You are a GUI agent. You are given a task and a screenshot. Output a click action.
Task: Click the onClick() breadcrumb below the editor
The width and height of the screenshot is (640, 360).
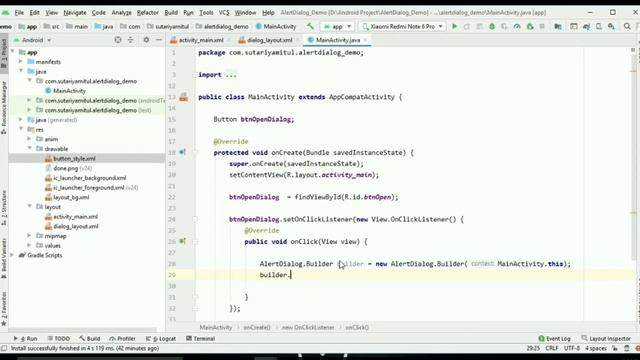click(x=357, y=327)
